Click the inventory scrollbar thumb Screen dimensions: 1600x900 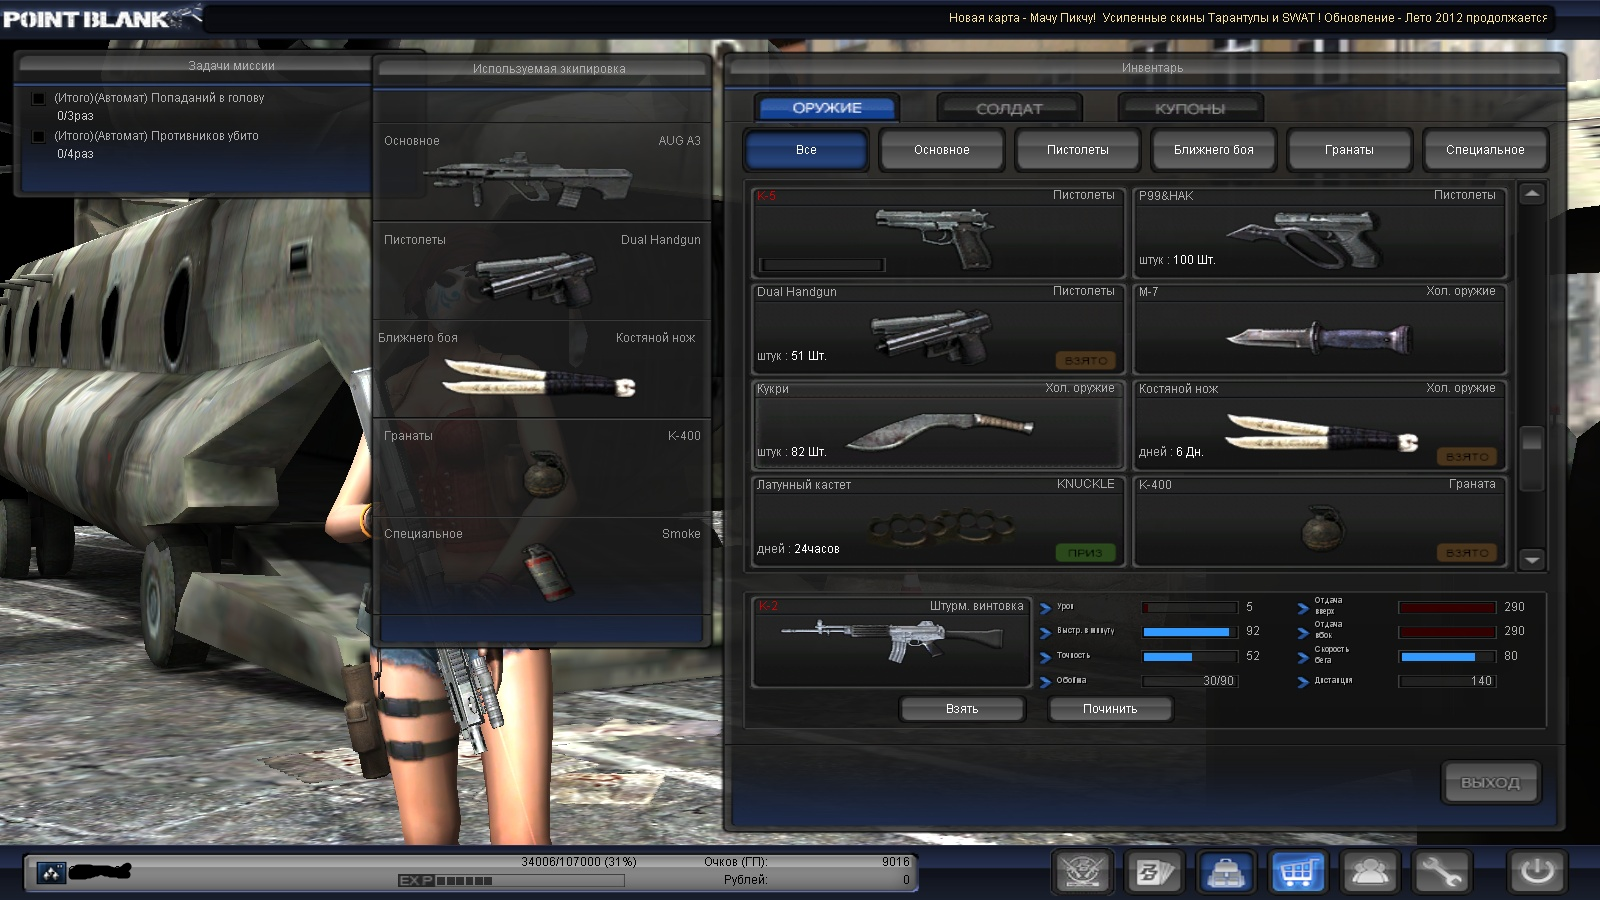click(1532, 458)
